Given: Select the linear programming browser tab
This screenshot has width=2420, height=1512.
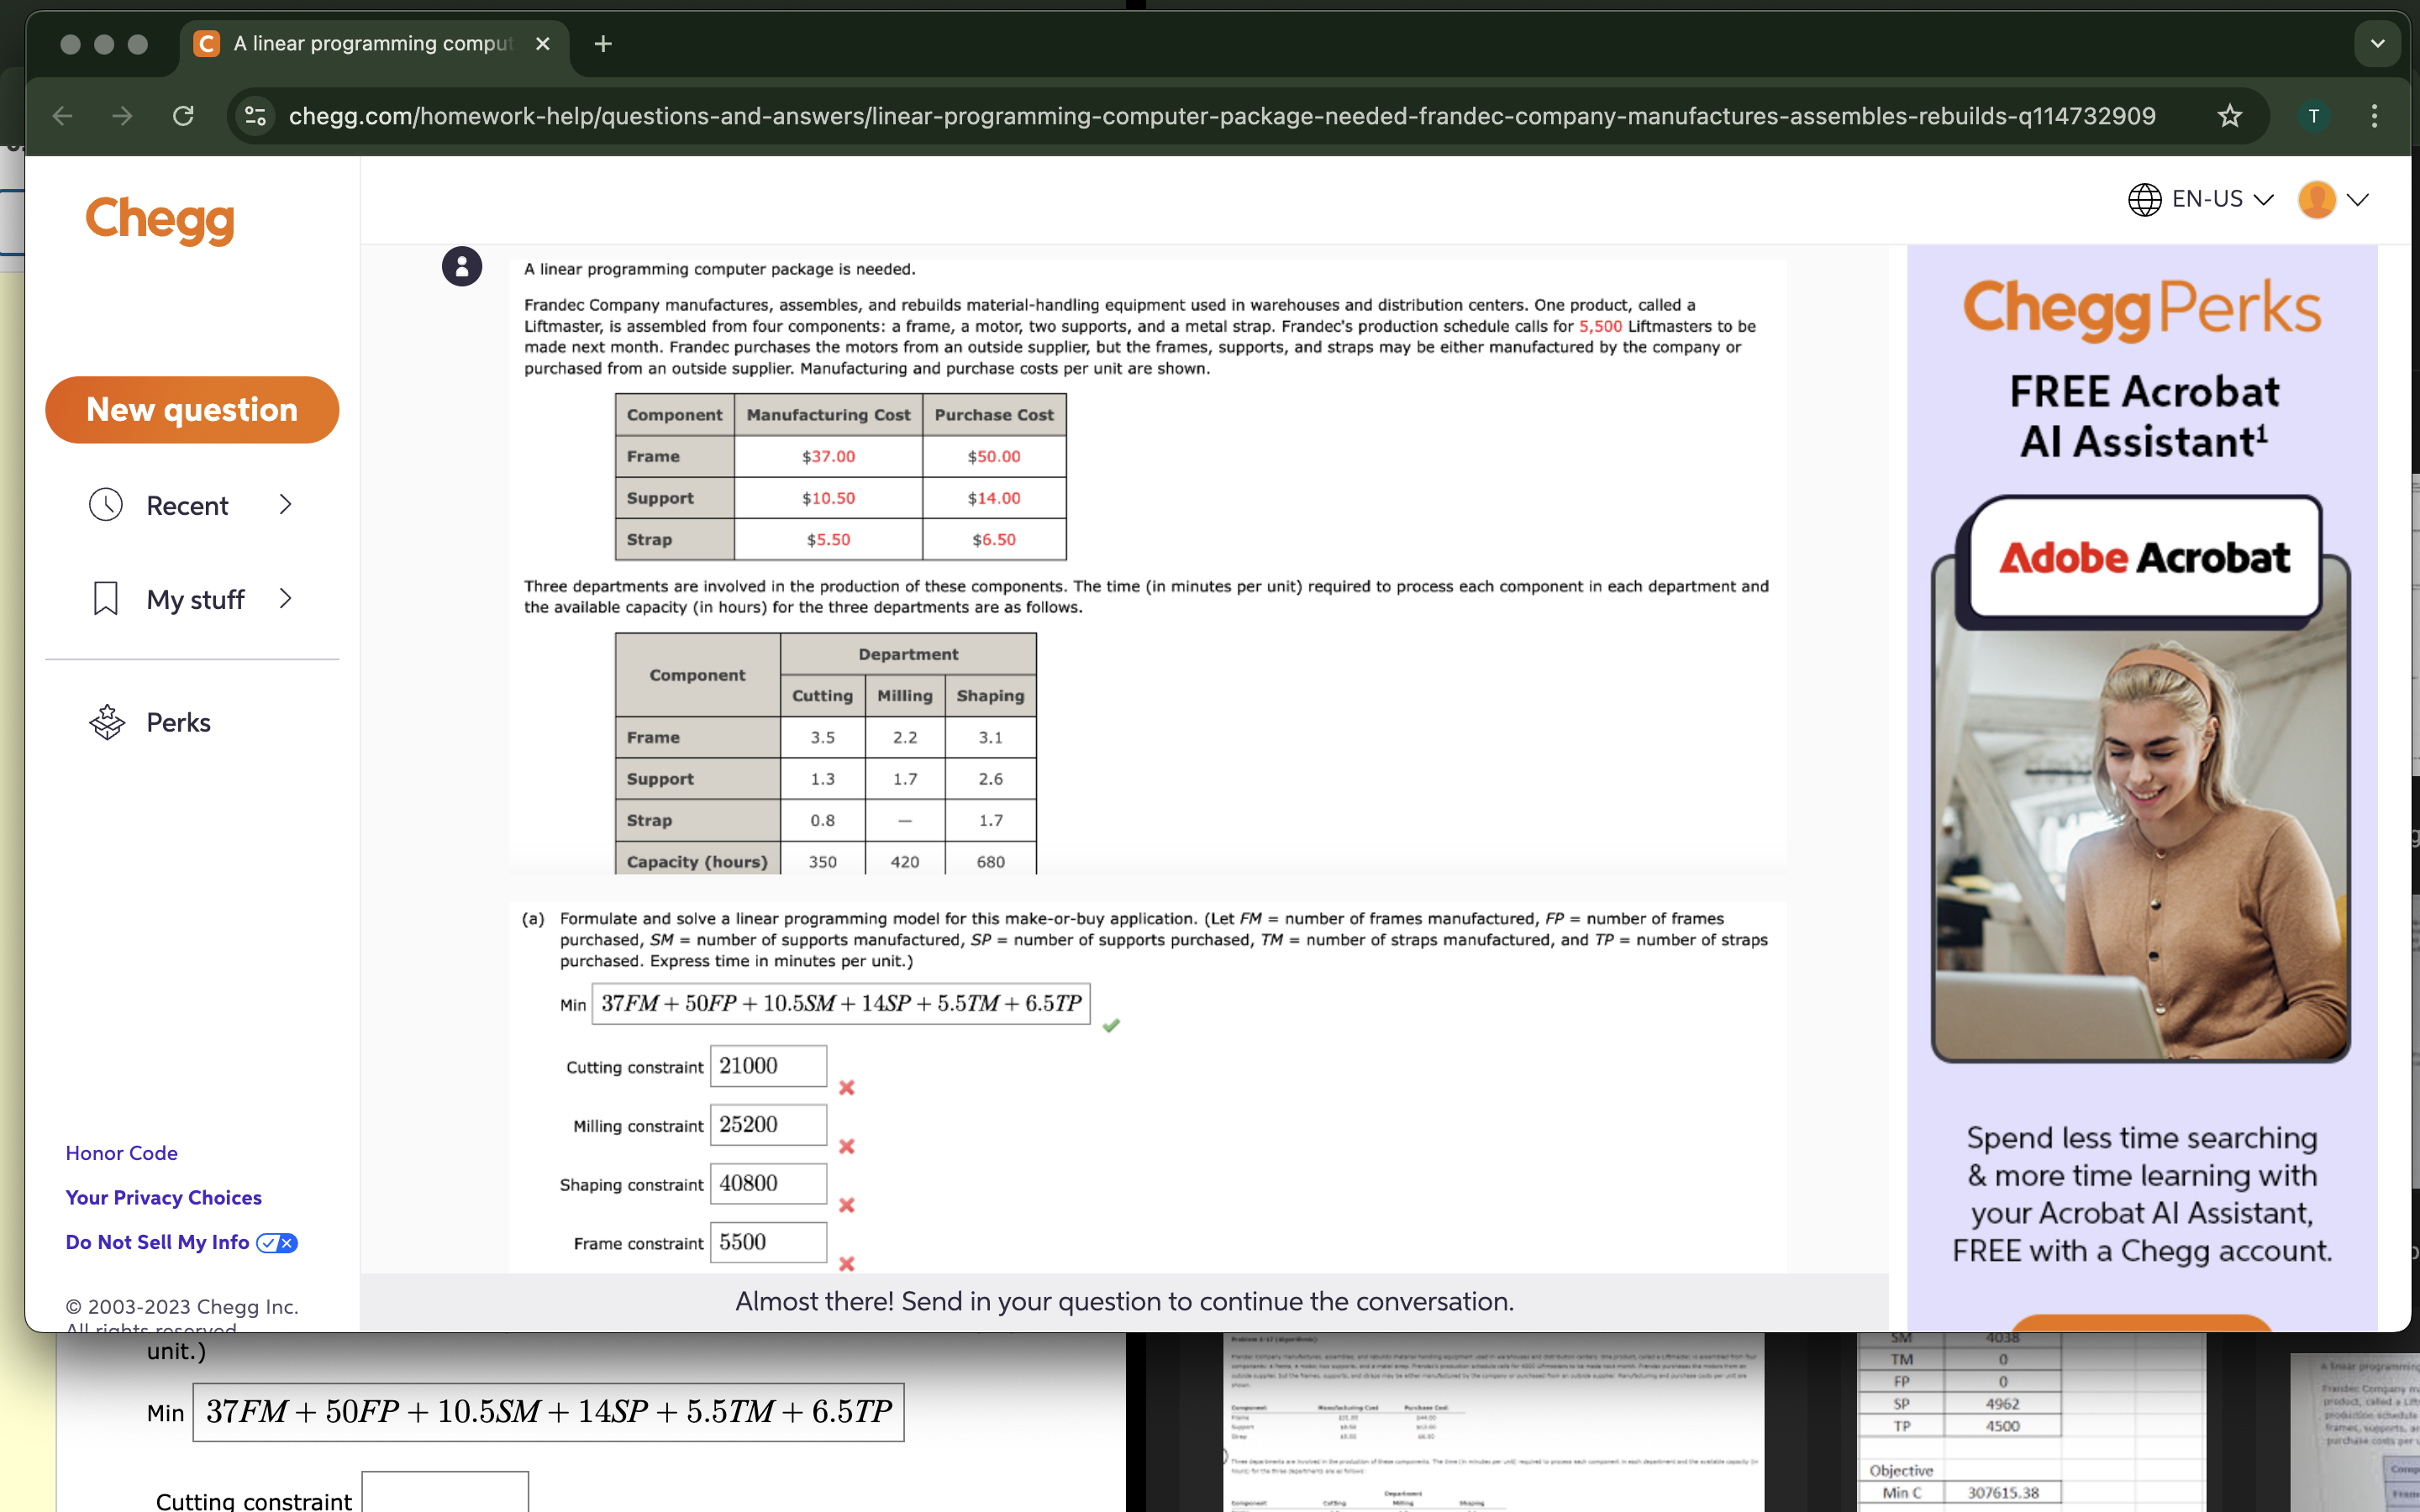Looking at the screenshot, I should [x=370, y=43].
